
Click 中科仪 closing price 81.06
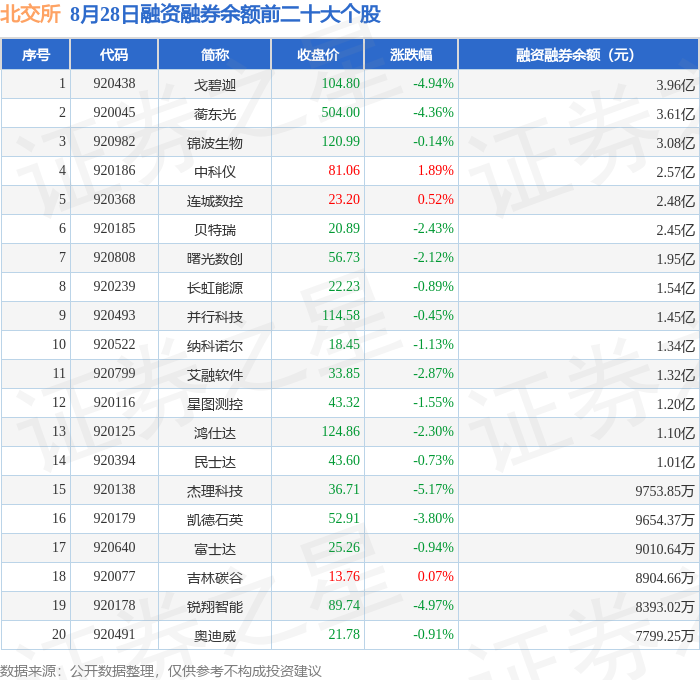tap(344, 170)
